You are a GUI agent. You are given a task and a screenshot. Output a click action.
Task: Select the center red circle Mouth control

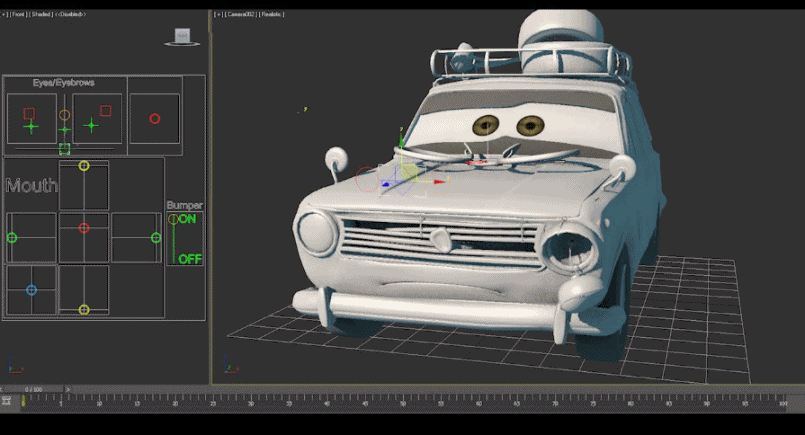point(84,228)
